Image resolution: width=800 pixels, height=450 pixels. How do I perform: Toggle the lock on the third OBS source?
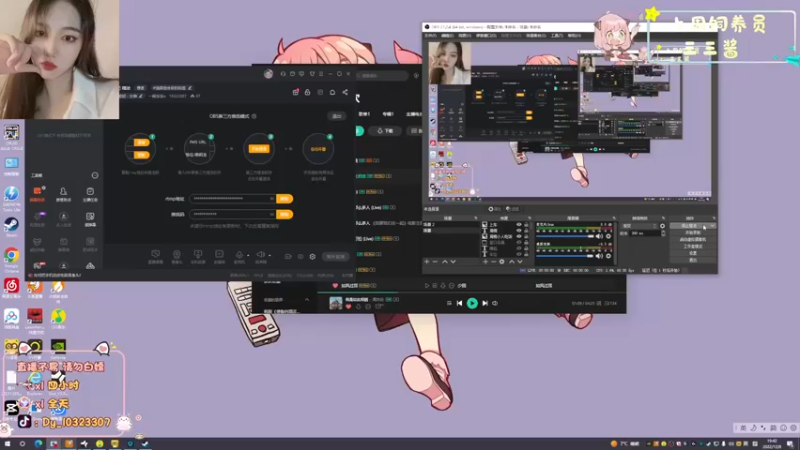(526, 236)
